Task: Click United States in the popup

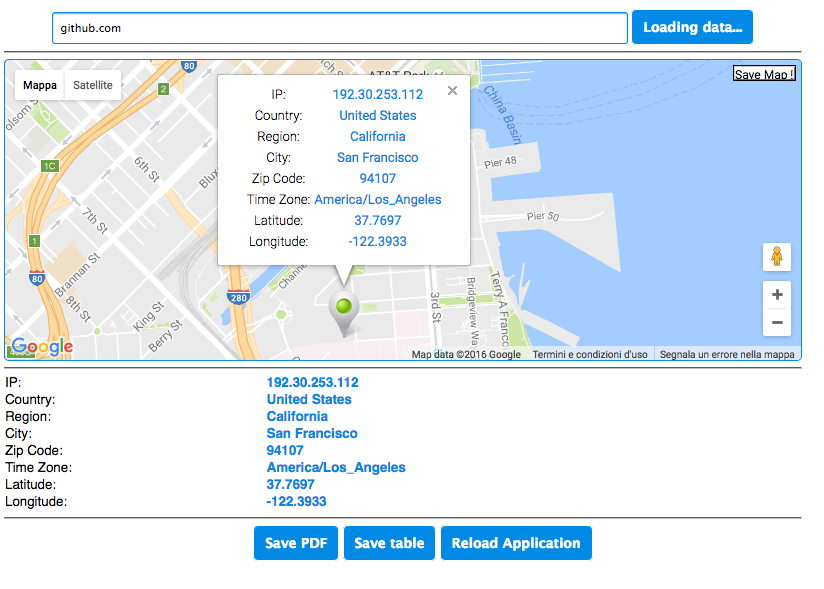Action: [378, 116]
